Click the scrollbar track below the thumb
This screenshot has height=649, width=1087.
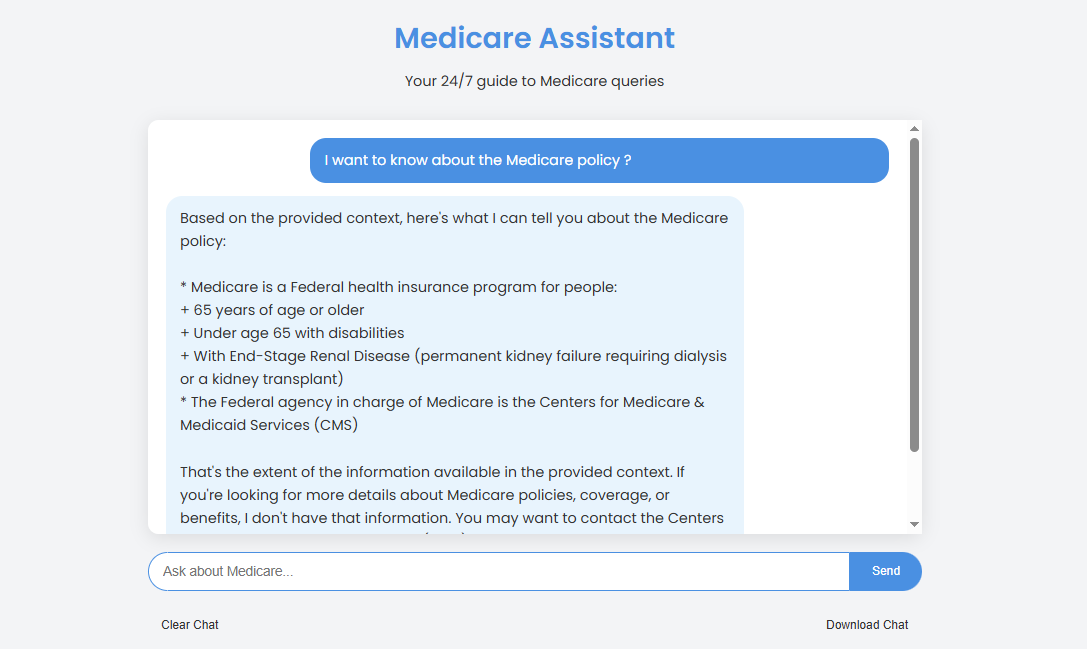[x=914, y=485]
